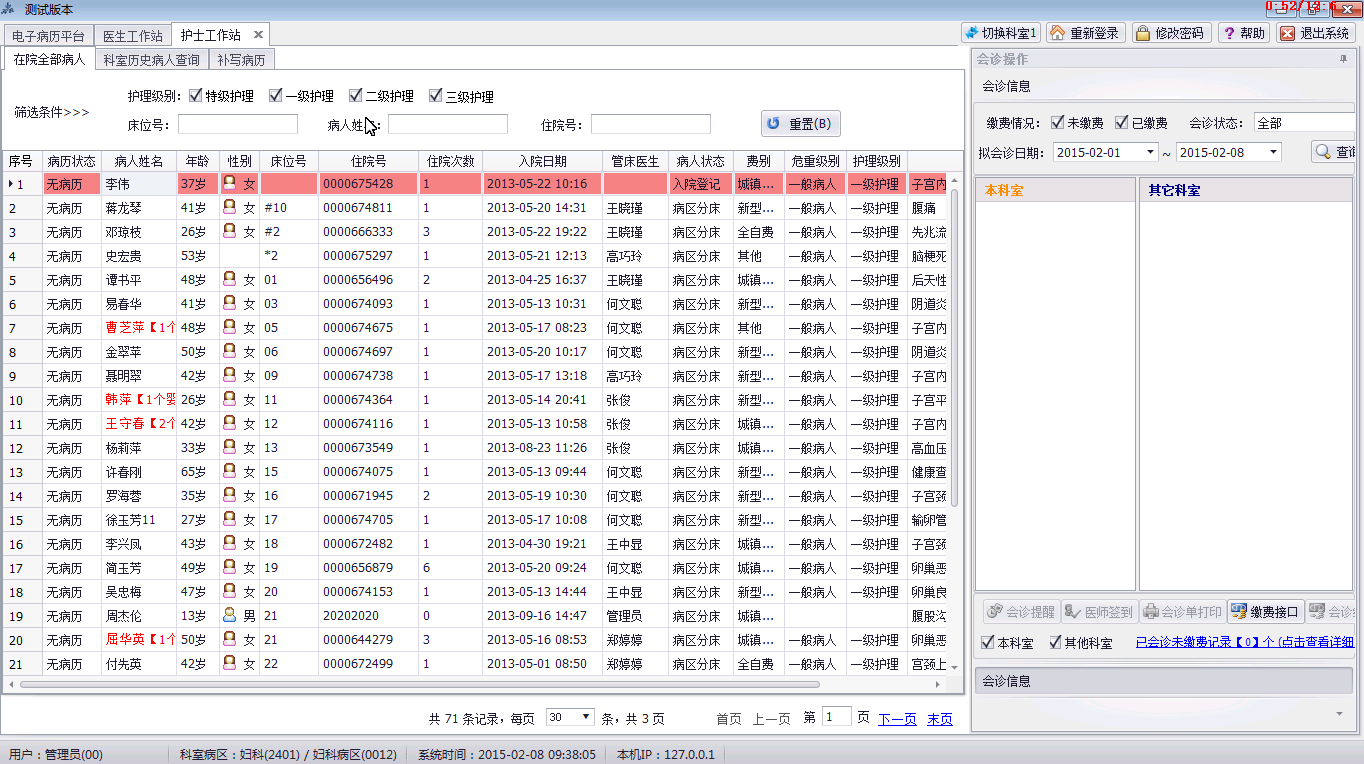
Task: Uncheck the 特级护理 checkbox
Action: click(196, 96)
